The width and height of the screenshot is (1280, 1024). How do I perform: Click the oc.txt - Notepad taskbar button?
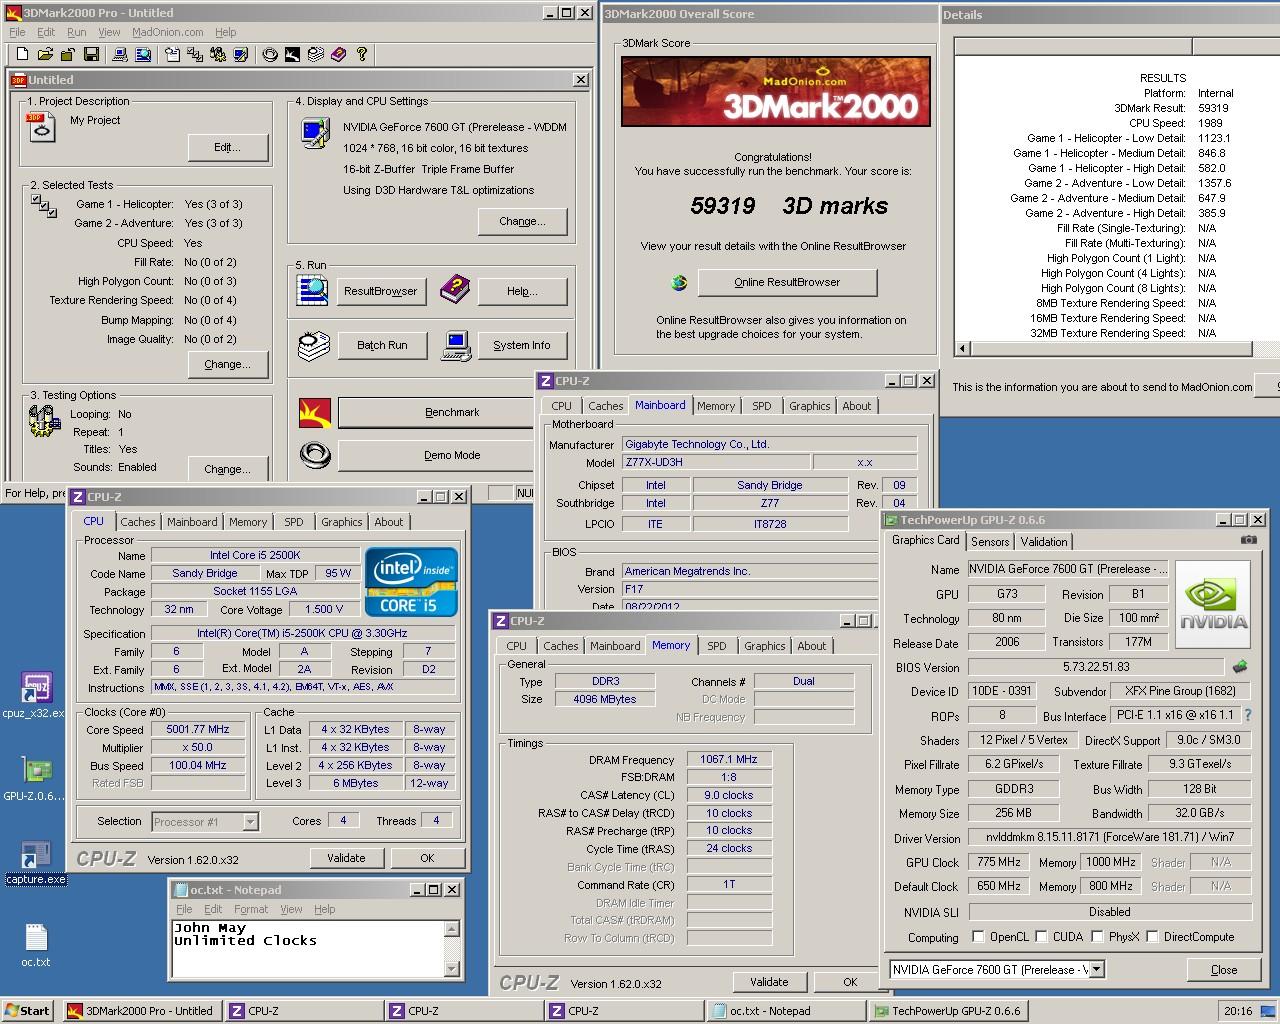coord(785,1011)
